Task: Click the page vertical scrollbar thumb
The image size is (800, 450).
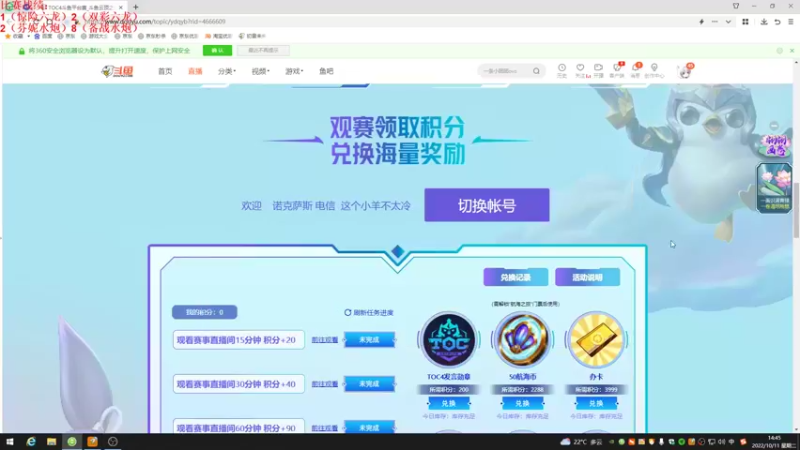Action: tap(796, 210)
